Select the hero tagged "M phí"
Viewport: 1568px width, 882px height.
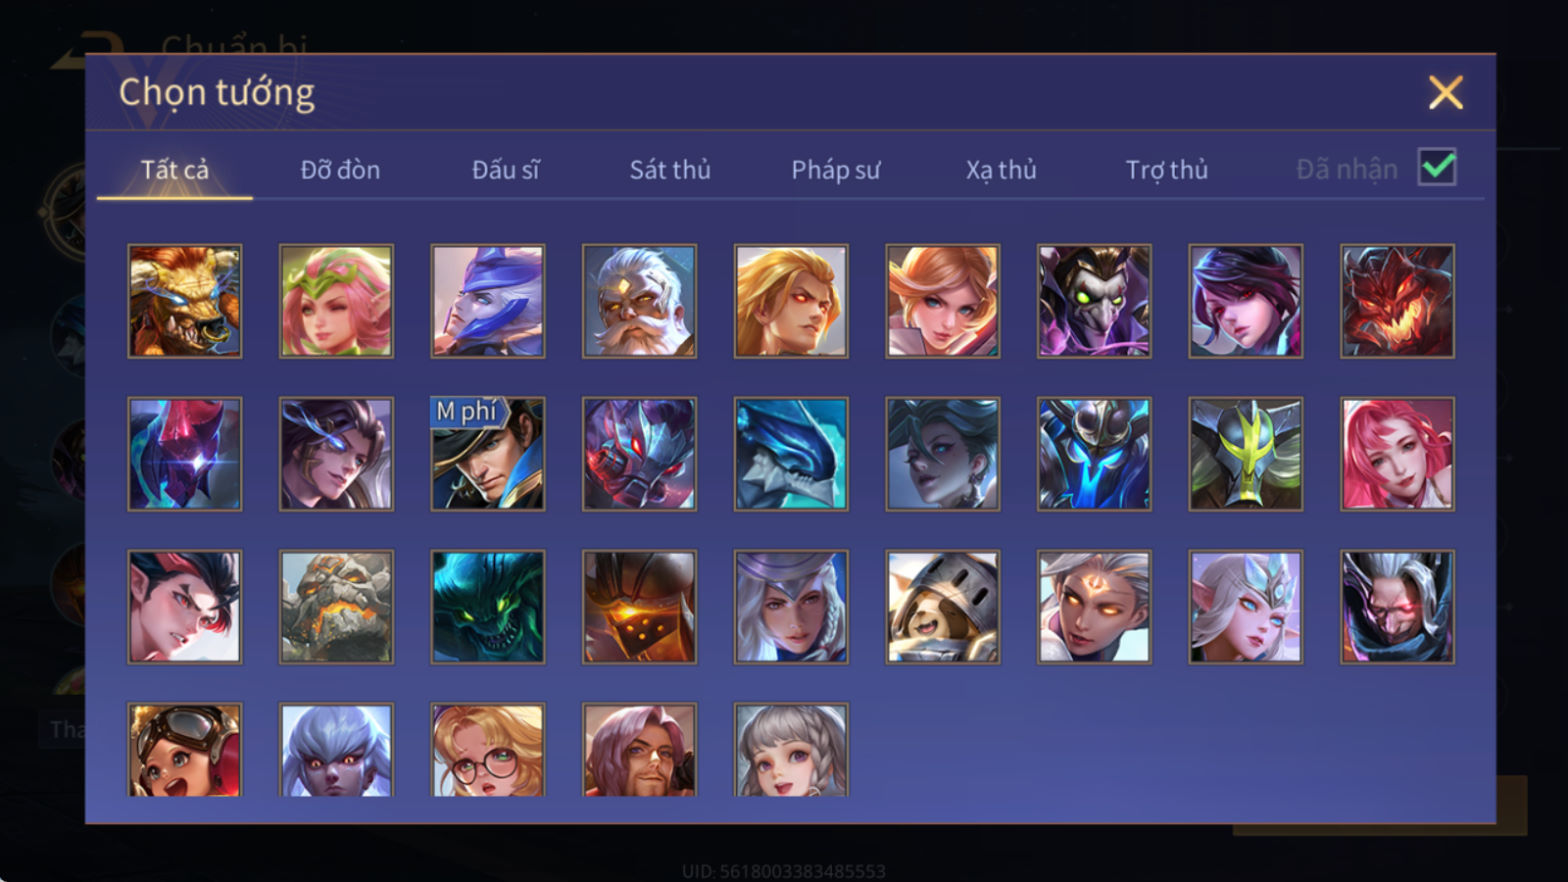(x=488, y=454)
